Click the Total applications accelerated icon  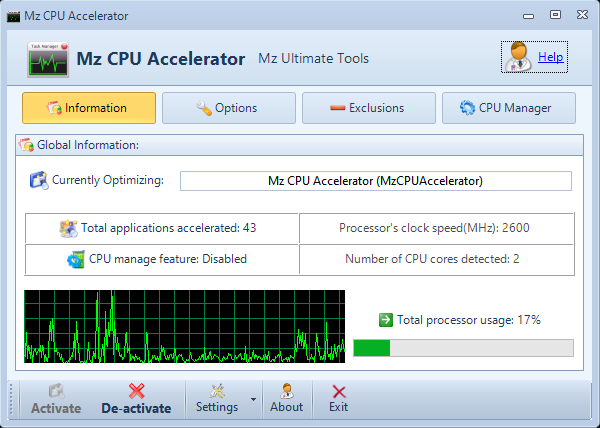coord(68,229)
